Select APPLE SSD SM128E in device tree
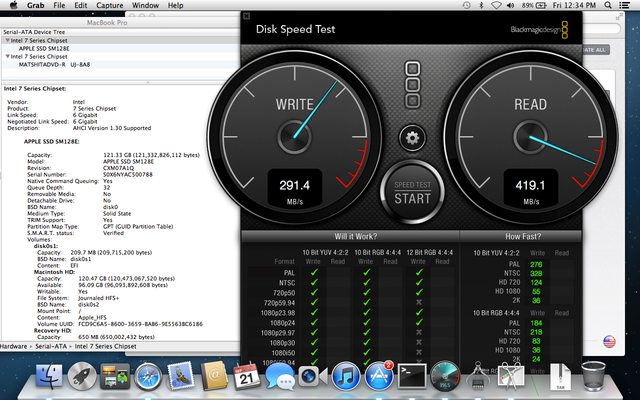 [44, 48]
